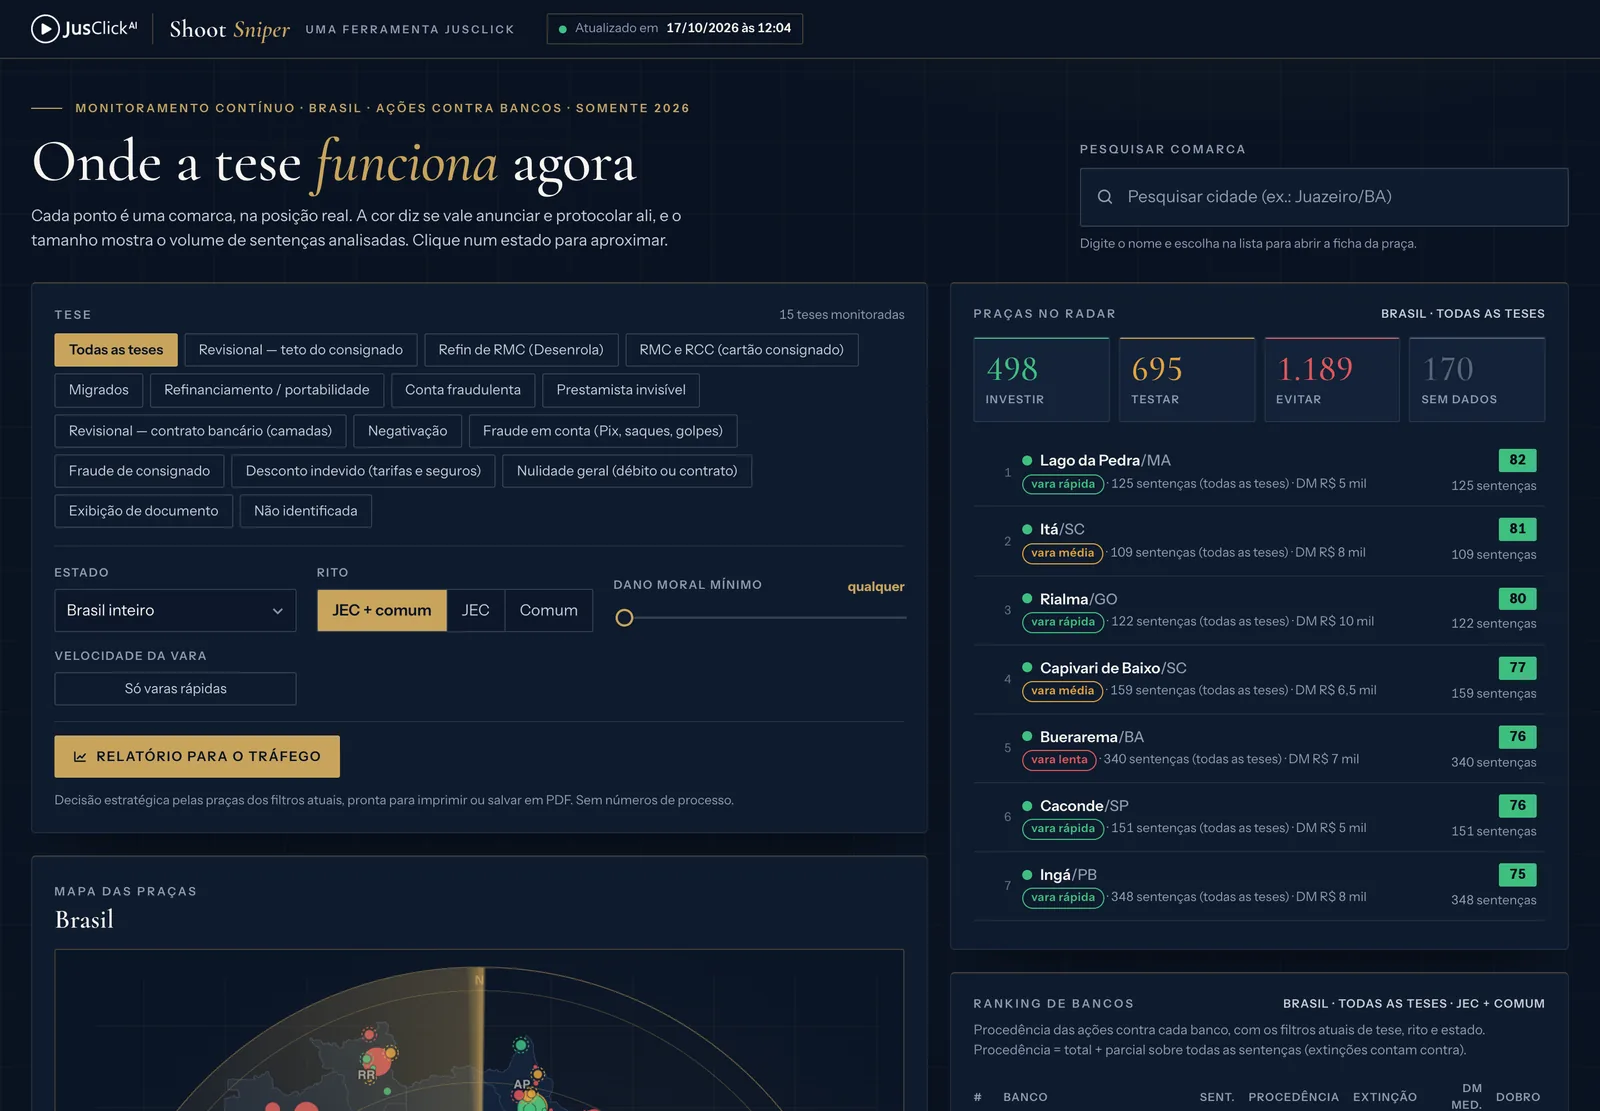Open the Estado dropdown Brasil inteiro
Screen dimensions: 1600x1111
[x=175, y=611]
